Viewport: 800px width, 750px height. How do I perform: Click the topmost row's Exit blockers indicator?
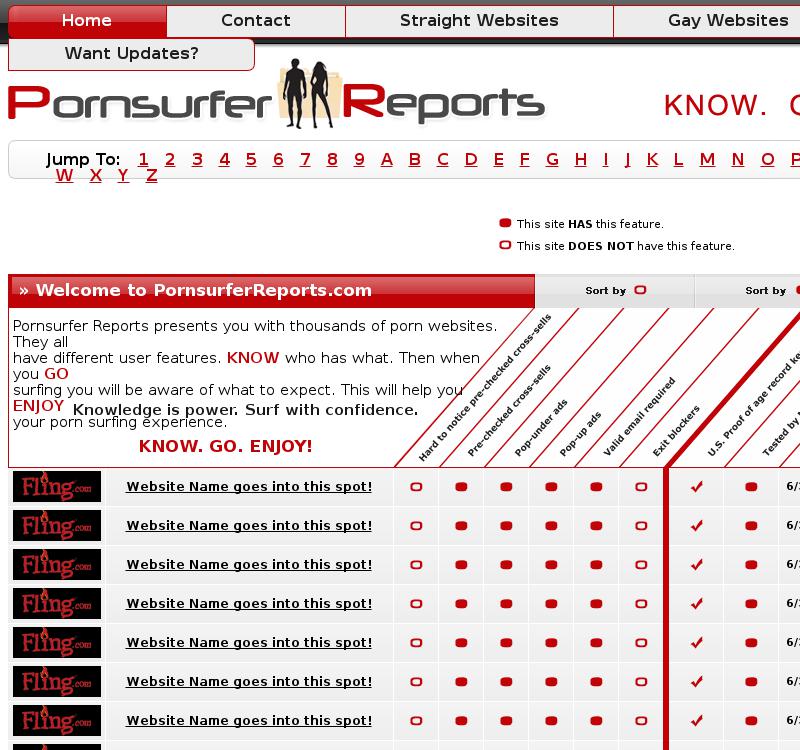tap(641, 487)
